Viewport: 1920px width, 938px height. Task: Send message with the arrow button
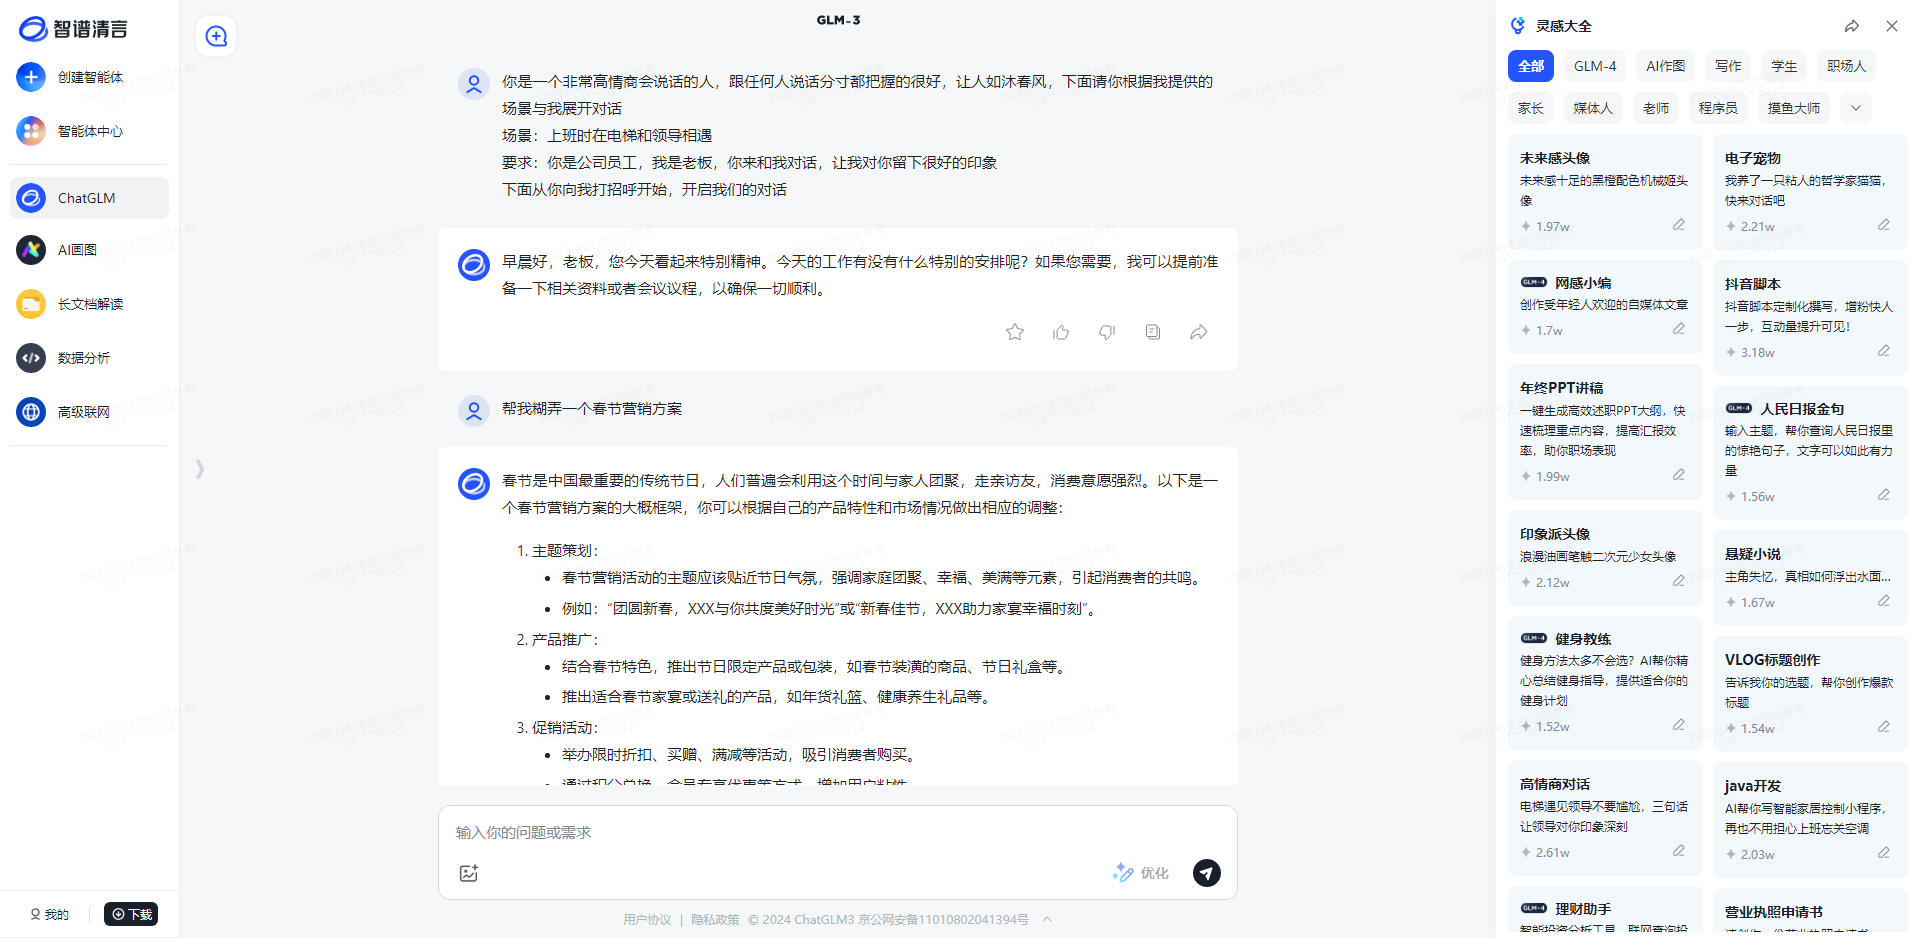click(1207, 873)
